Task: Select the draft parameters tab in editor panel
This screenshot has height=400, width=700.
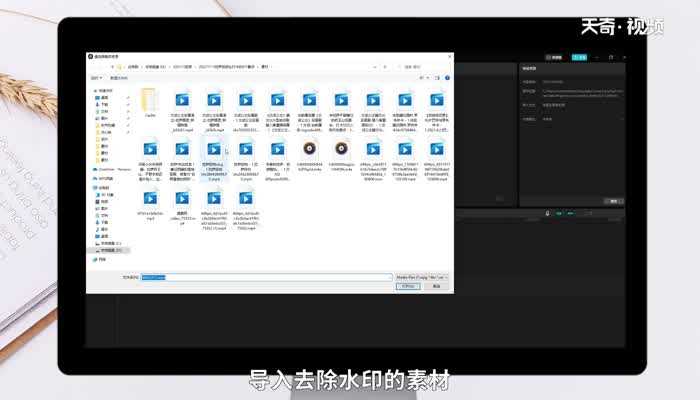Action: pyautogui.click(x=529, y=69)
